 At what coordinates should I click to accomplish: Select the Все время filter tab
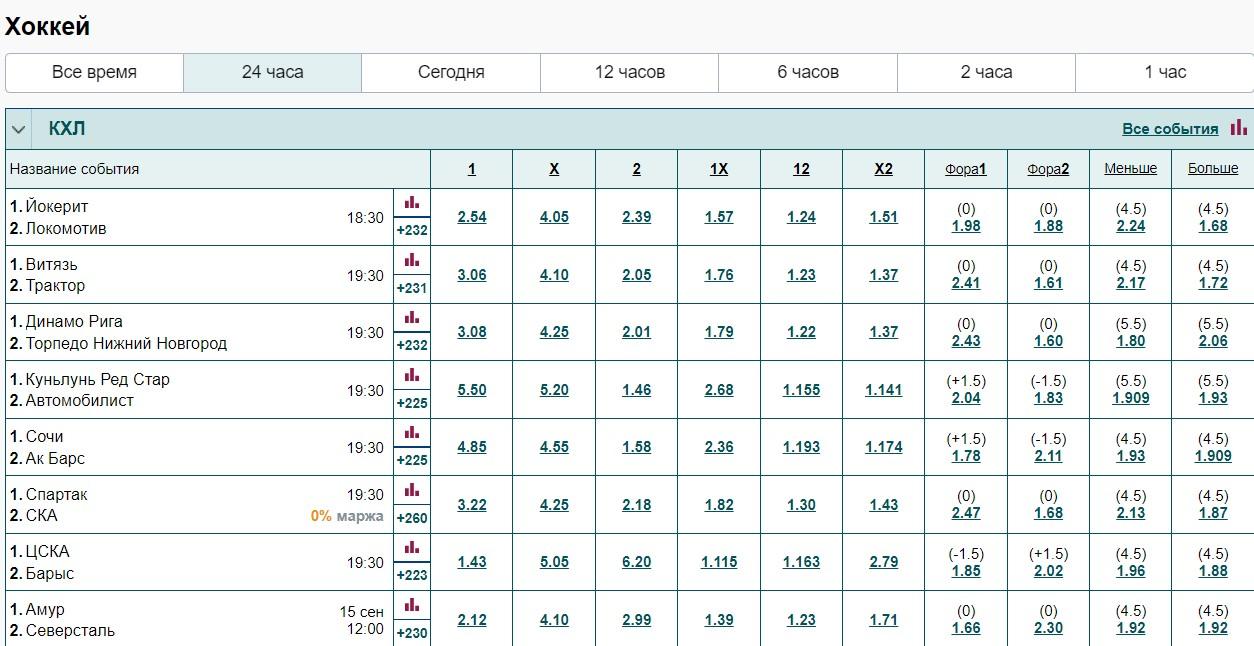[x=94, y=72]
